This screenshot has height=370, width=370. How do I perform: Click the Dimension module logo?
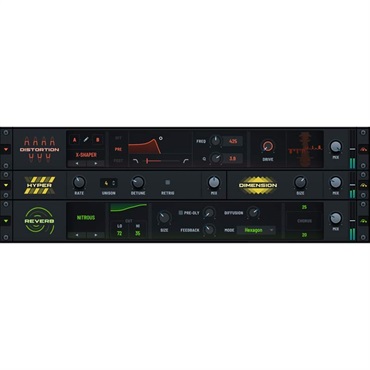click(258, 185)
